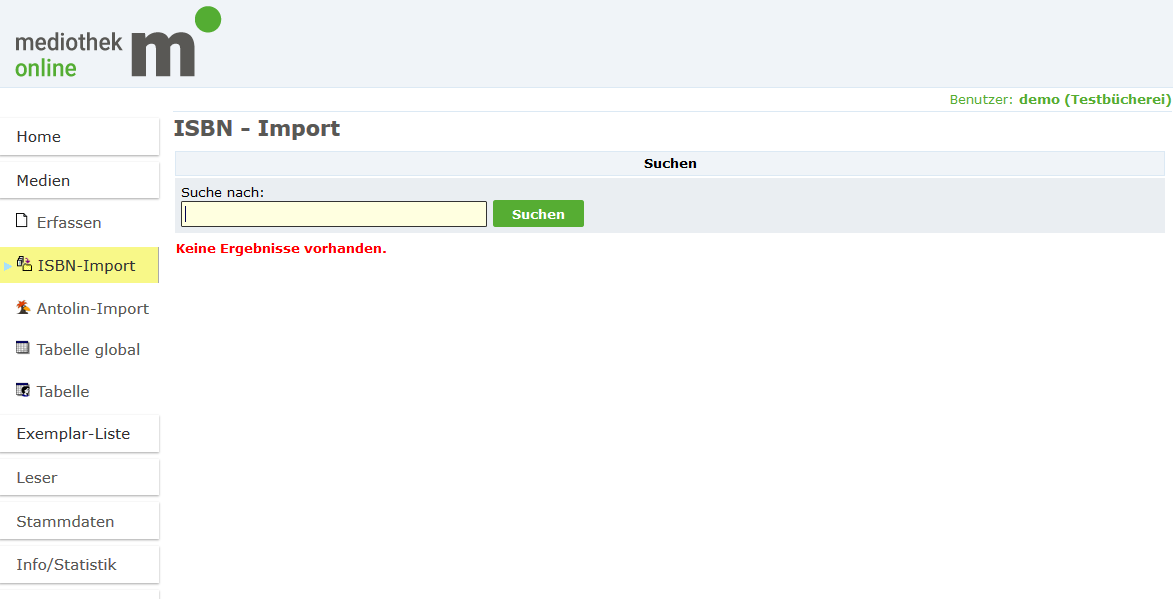Click the ISBN-Import icon in sidebar
The height and width of the screenshot is (599, 1174).
pos(24,265)
